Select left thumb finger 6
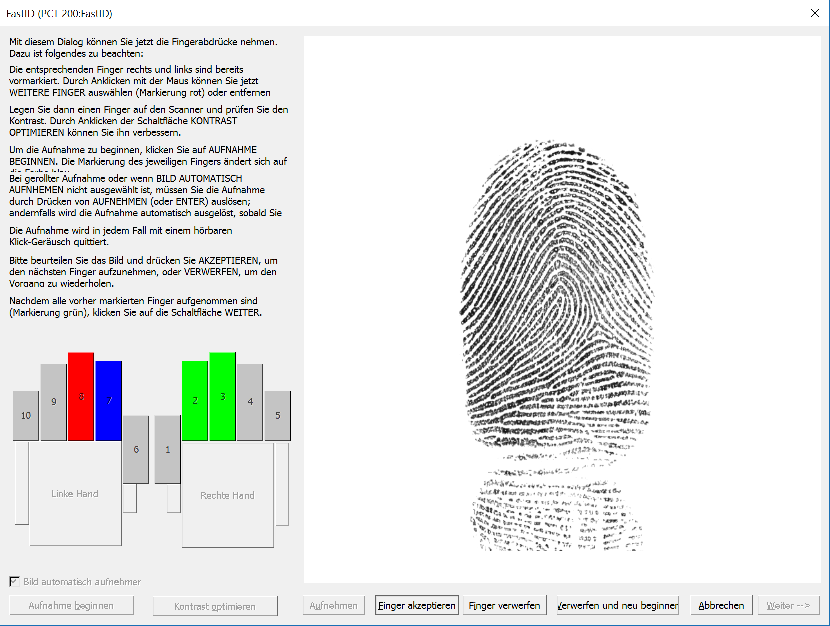 point(136,449)
